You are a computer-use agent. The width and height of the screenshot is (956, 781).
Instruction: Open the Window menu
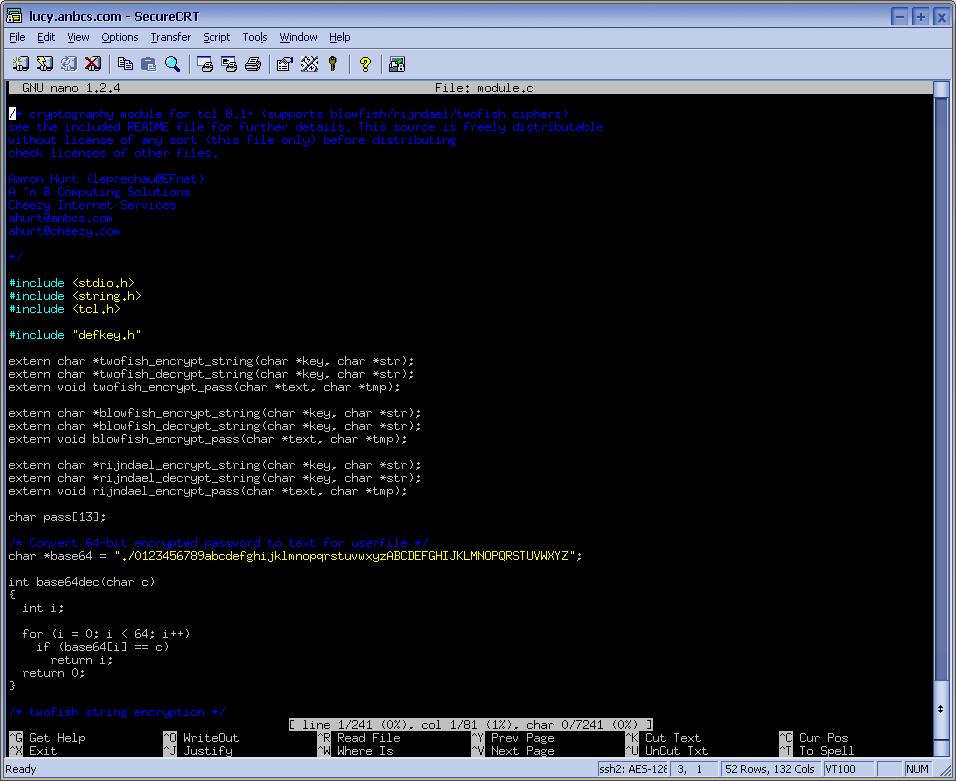click(x=298, y=37)
